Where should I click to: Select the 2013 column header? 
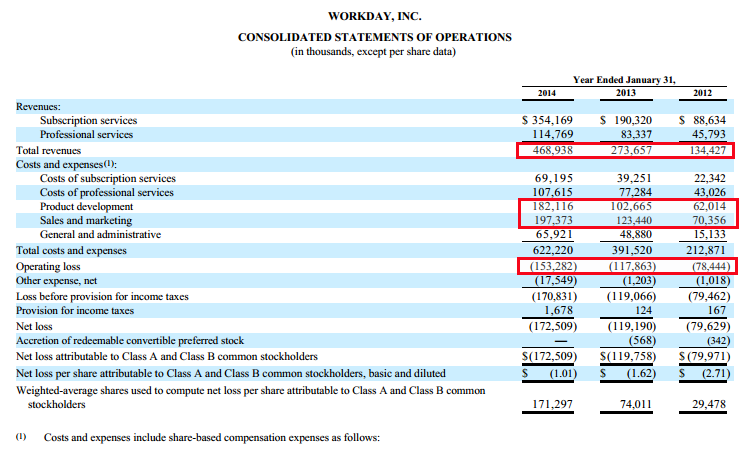pyautogui.click(x=626, y=93)
